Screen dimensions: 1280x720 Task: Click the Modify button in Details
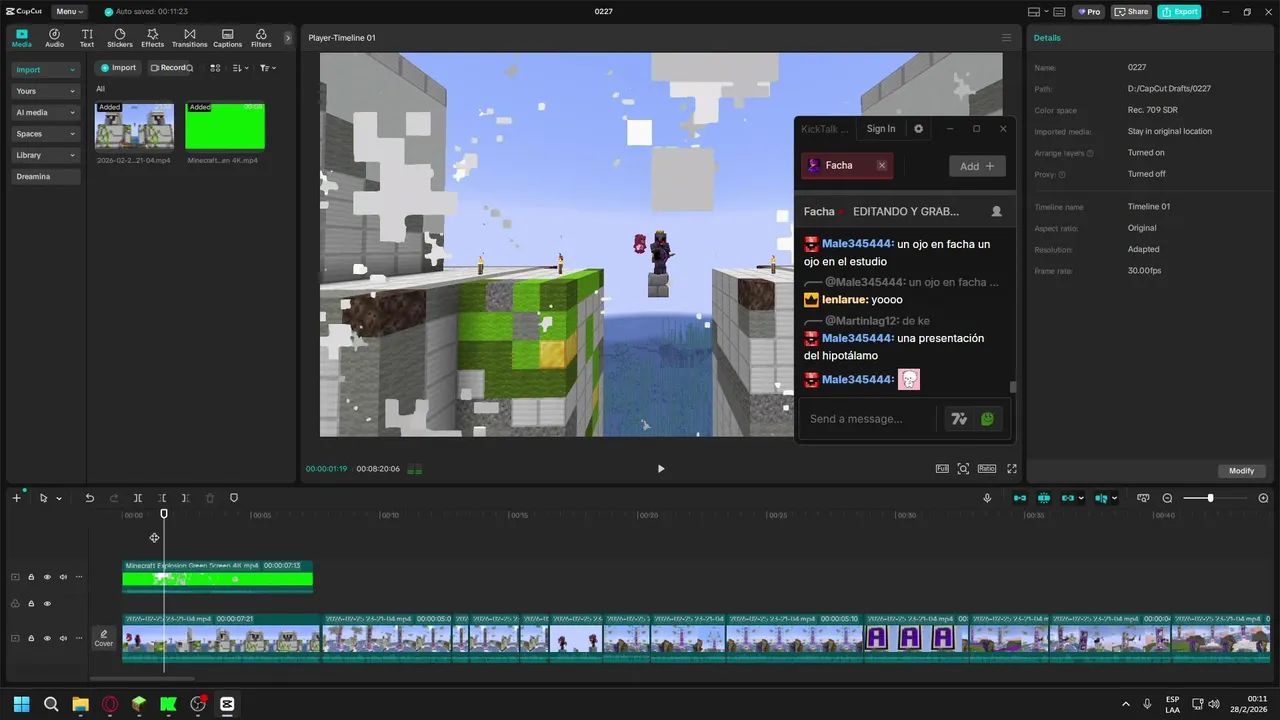coord(1241,471)
